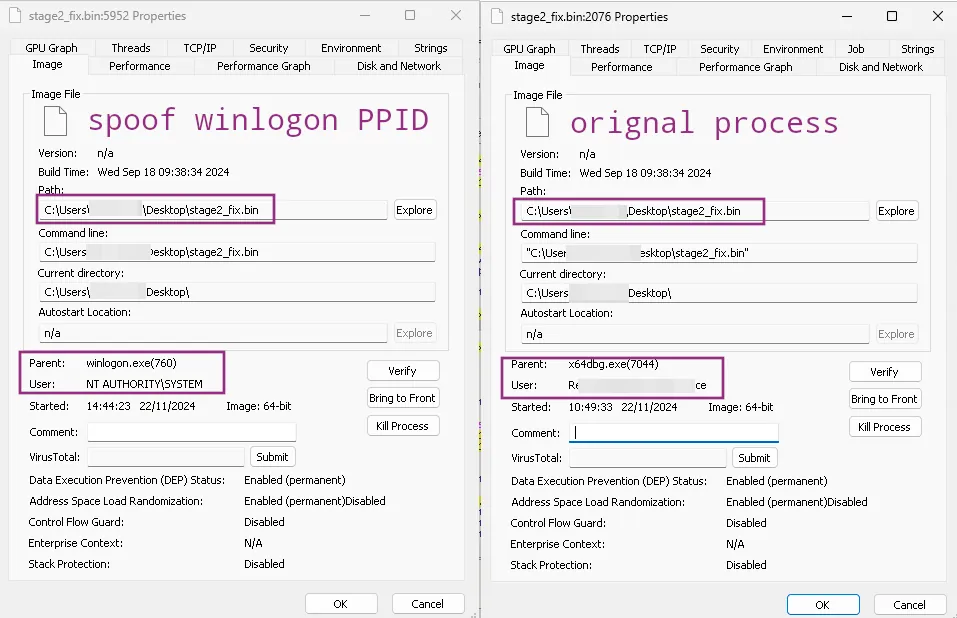
Task: Bring process 2076 to front
Action: 884,400
